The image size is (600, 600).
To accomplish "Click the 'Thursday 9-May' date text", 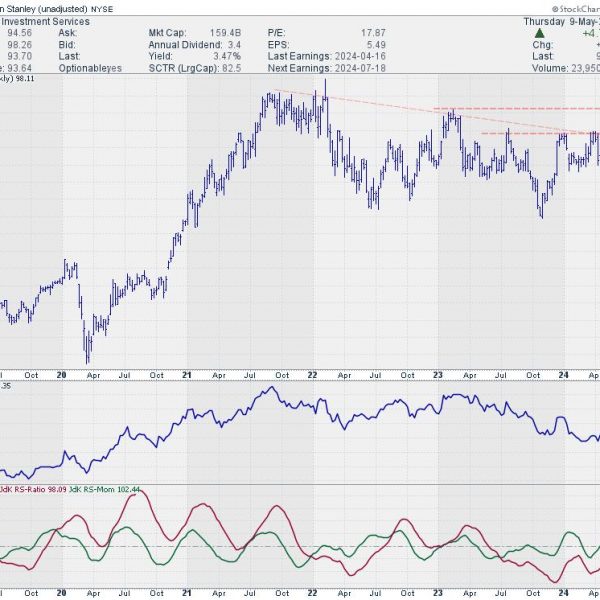I will pyautogui.click(x=561, y=21).
